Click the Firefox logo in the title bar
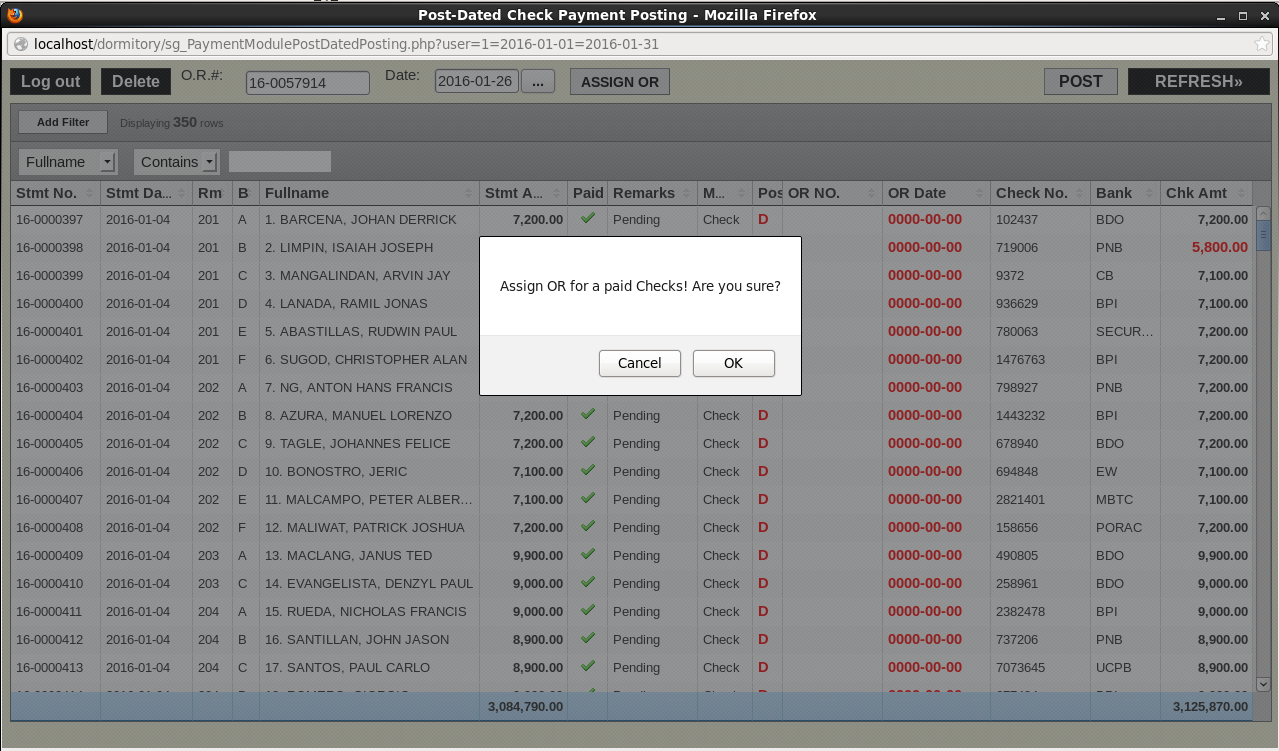Screen dimensions: 1279x751 coord(14,15)
